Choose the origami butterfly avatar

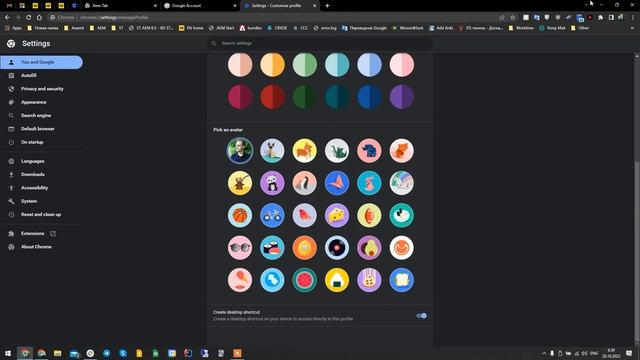[x=337, y=183]
